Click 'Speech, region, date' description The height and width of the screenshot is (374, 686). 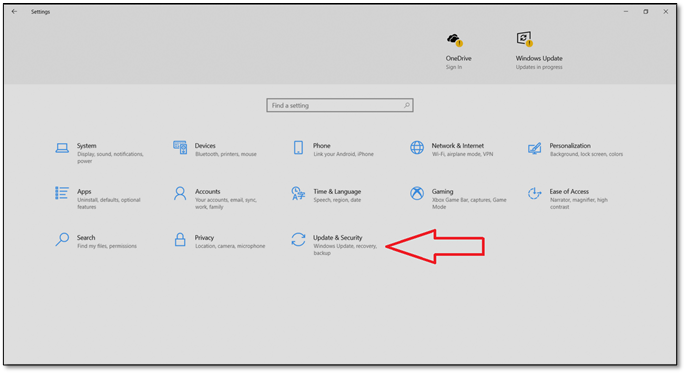click(337, 200)
